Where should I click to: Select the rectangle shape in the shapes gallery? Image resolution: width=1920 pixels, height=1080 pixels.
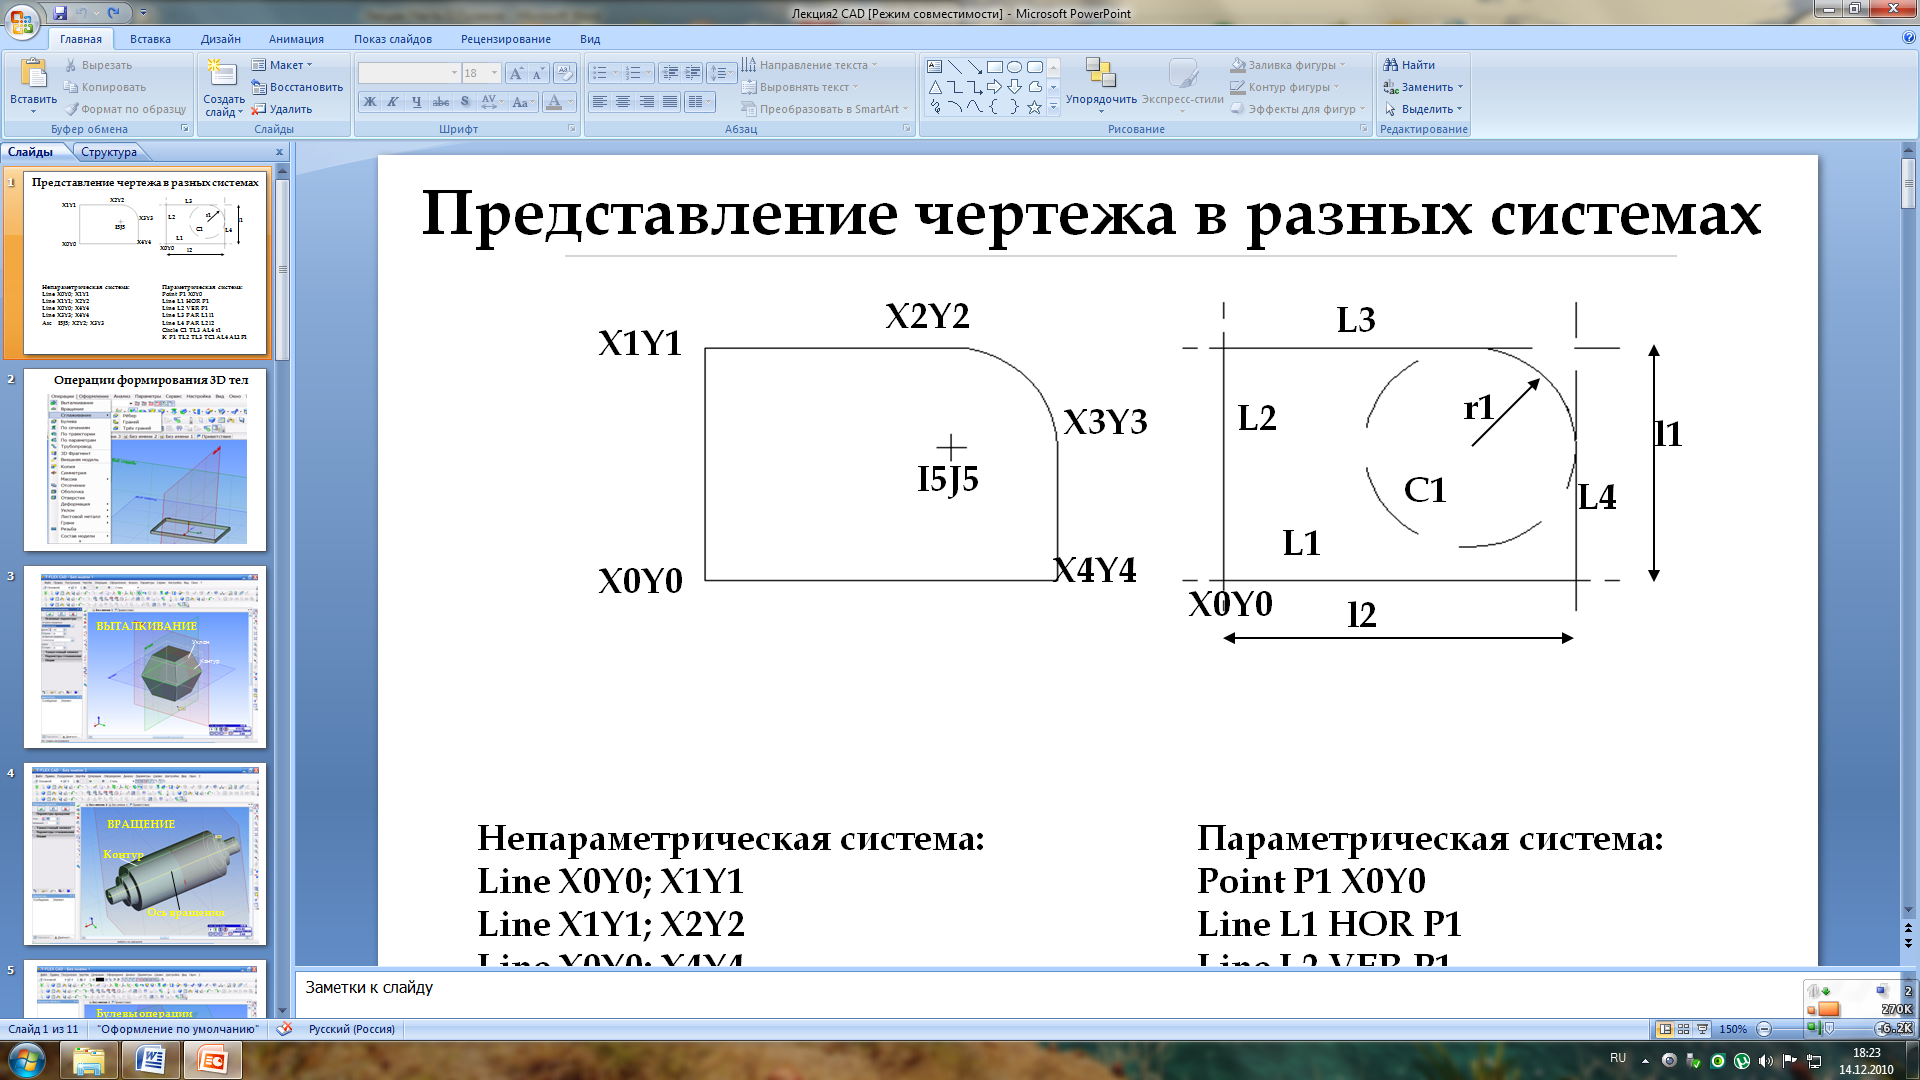tap(994, 67)
